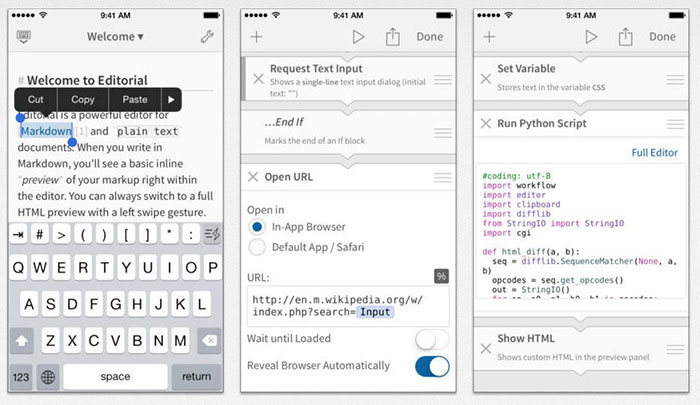Open the wrench tools icon
This screenshot has height=405, width=700.
(207, 37)
